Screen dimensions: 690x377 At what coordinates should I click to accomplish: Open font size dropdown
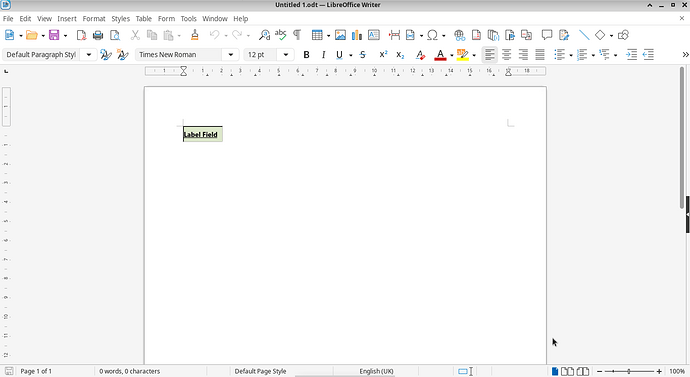286,55
